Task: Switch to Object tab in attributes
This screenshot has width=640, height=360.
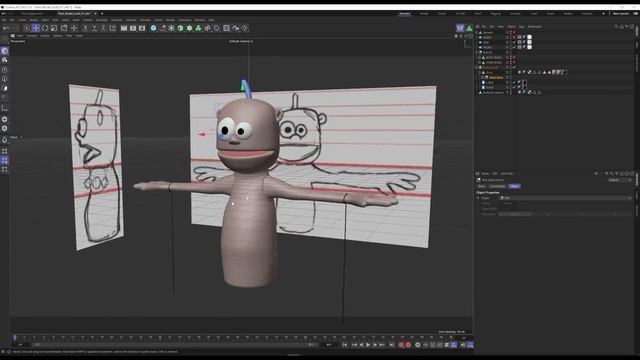Action: (514, 186)
